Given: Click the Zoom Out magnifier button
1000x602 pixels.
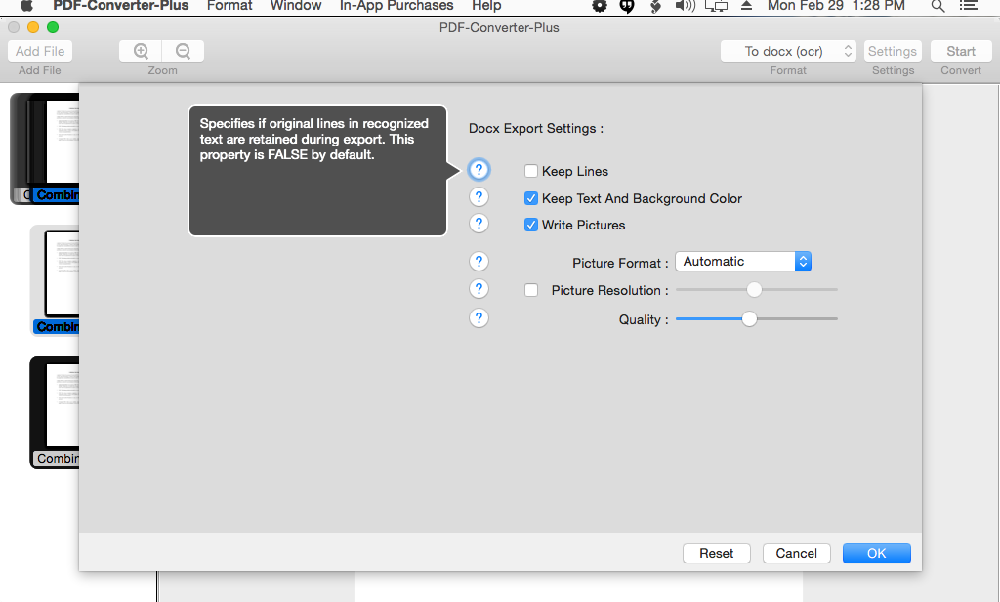Looking at the screenshot, I should [x=183, y=51].
